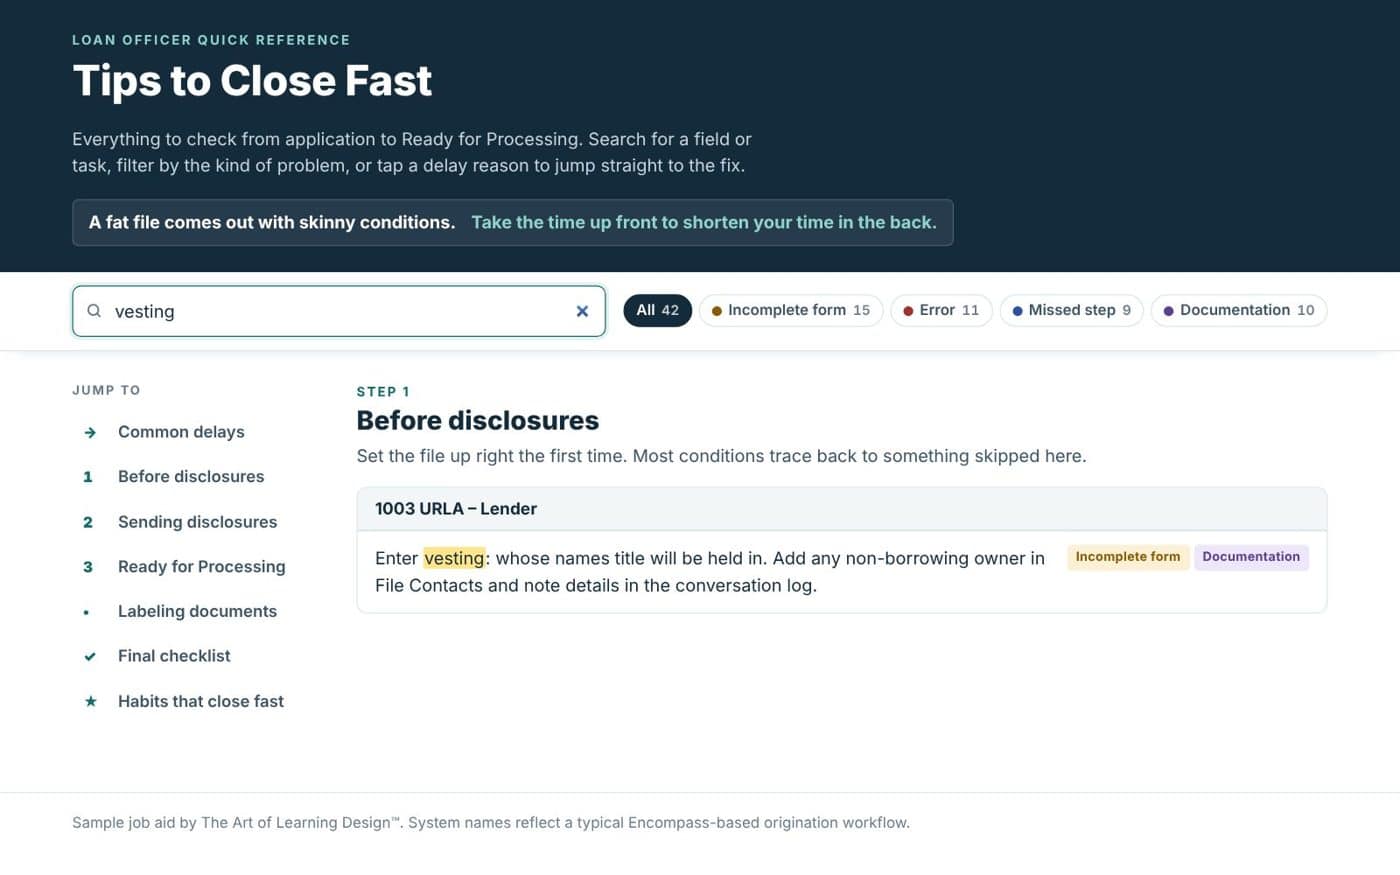Filter by Incomplete form 15

[x=791, y=310]
